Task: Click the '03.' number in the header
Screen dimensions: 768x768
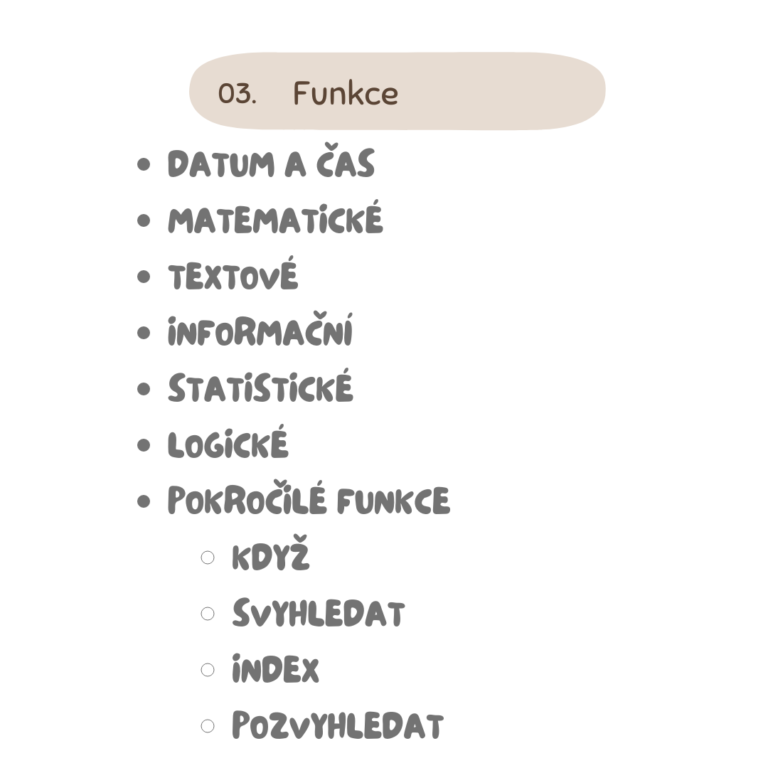Action: [238, 93]
